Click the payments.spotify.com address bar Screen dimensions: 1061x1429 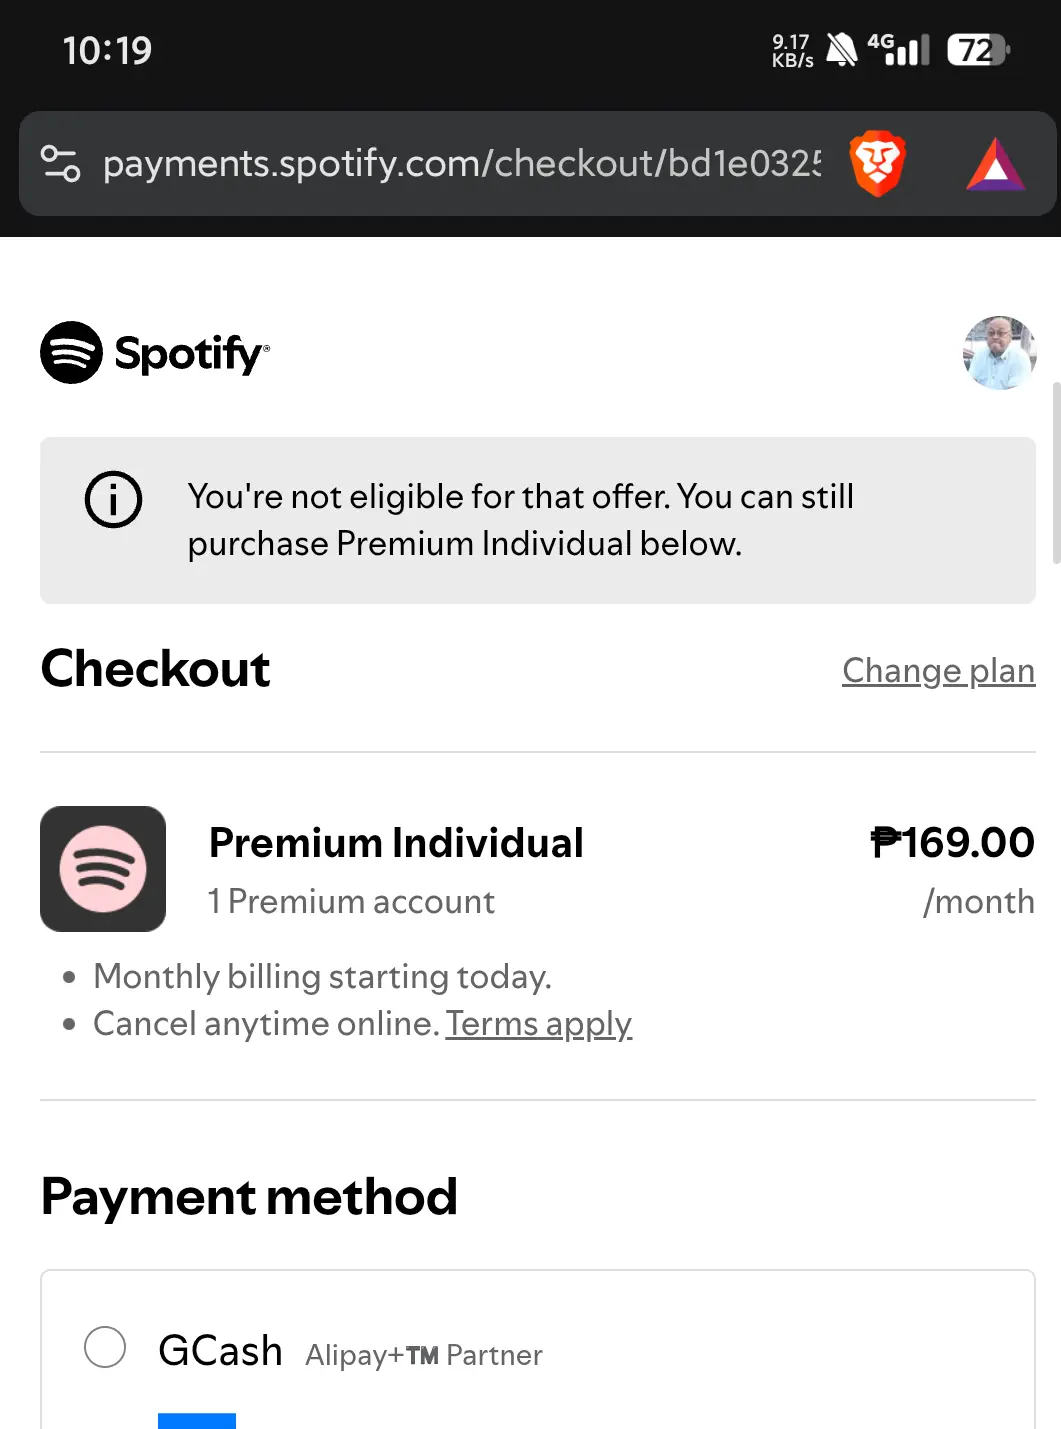461,163
